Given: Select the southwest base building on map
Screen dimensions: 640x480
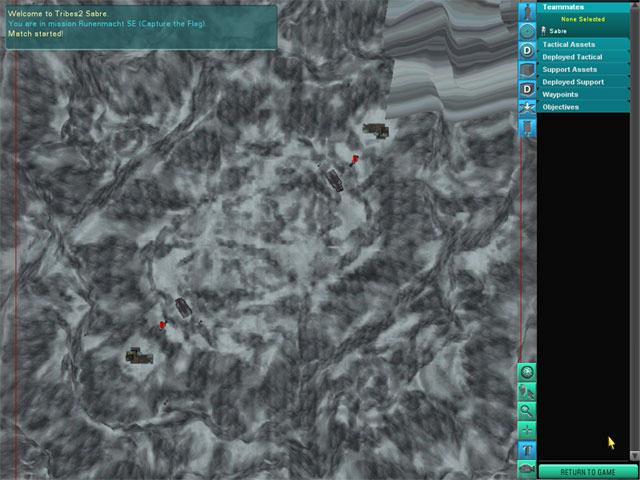Looking at the screenshot, I should (139, 356).
